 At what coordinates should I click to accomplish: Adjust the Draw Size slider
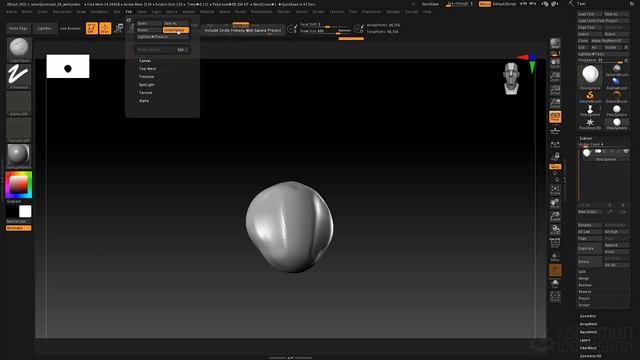325,31
